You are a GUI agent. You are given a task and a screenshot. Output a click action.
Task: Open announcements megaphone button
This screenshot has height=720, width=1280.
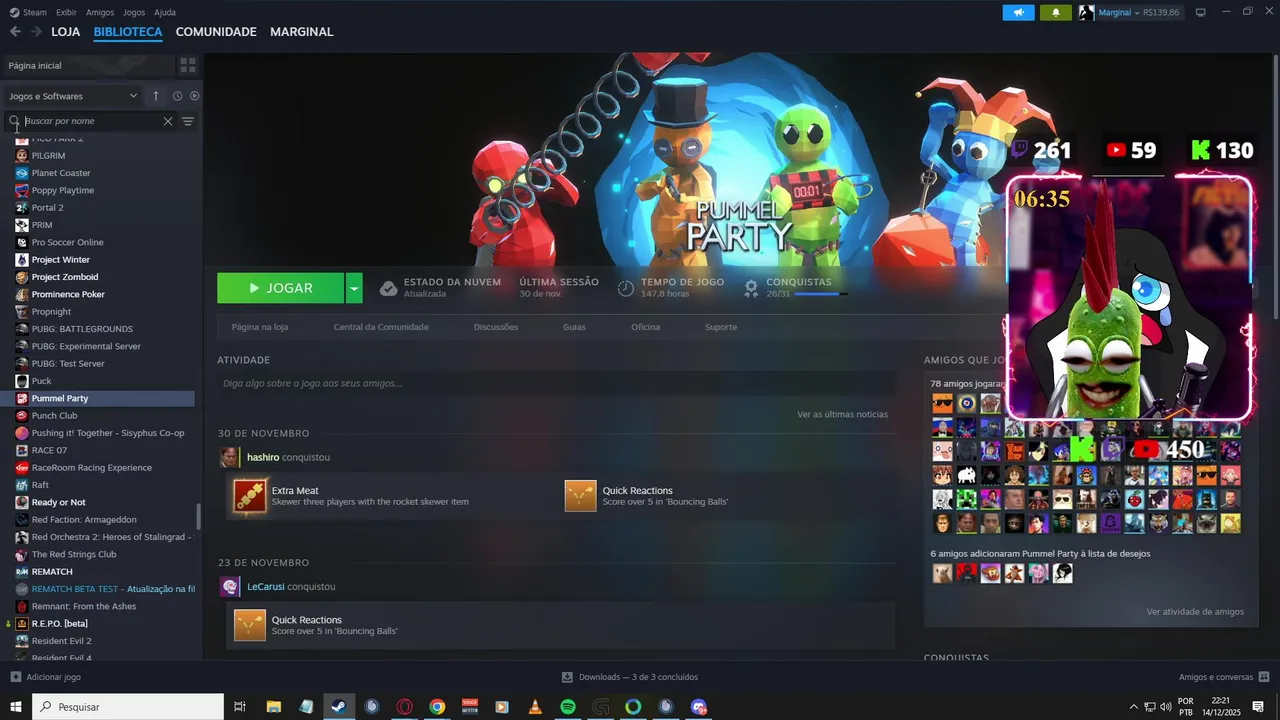[x=1018, y=13]
